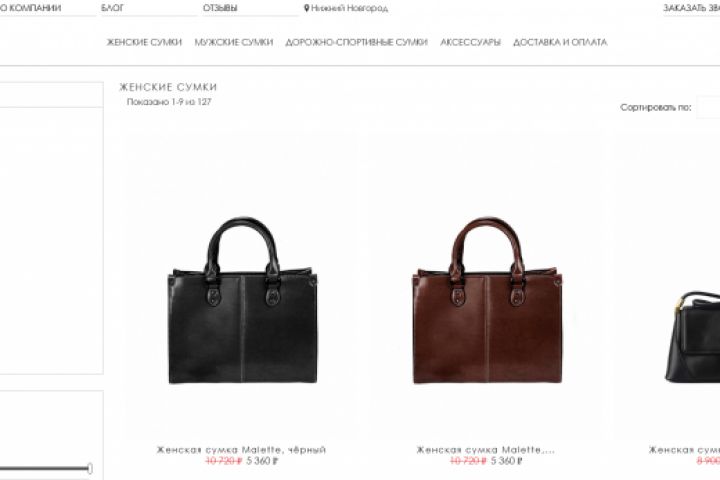Open the third bag product image
Screen dimensions: 720x480
click(x=692, y=337)
